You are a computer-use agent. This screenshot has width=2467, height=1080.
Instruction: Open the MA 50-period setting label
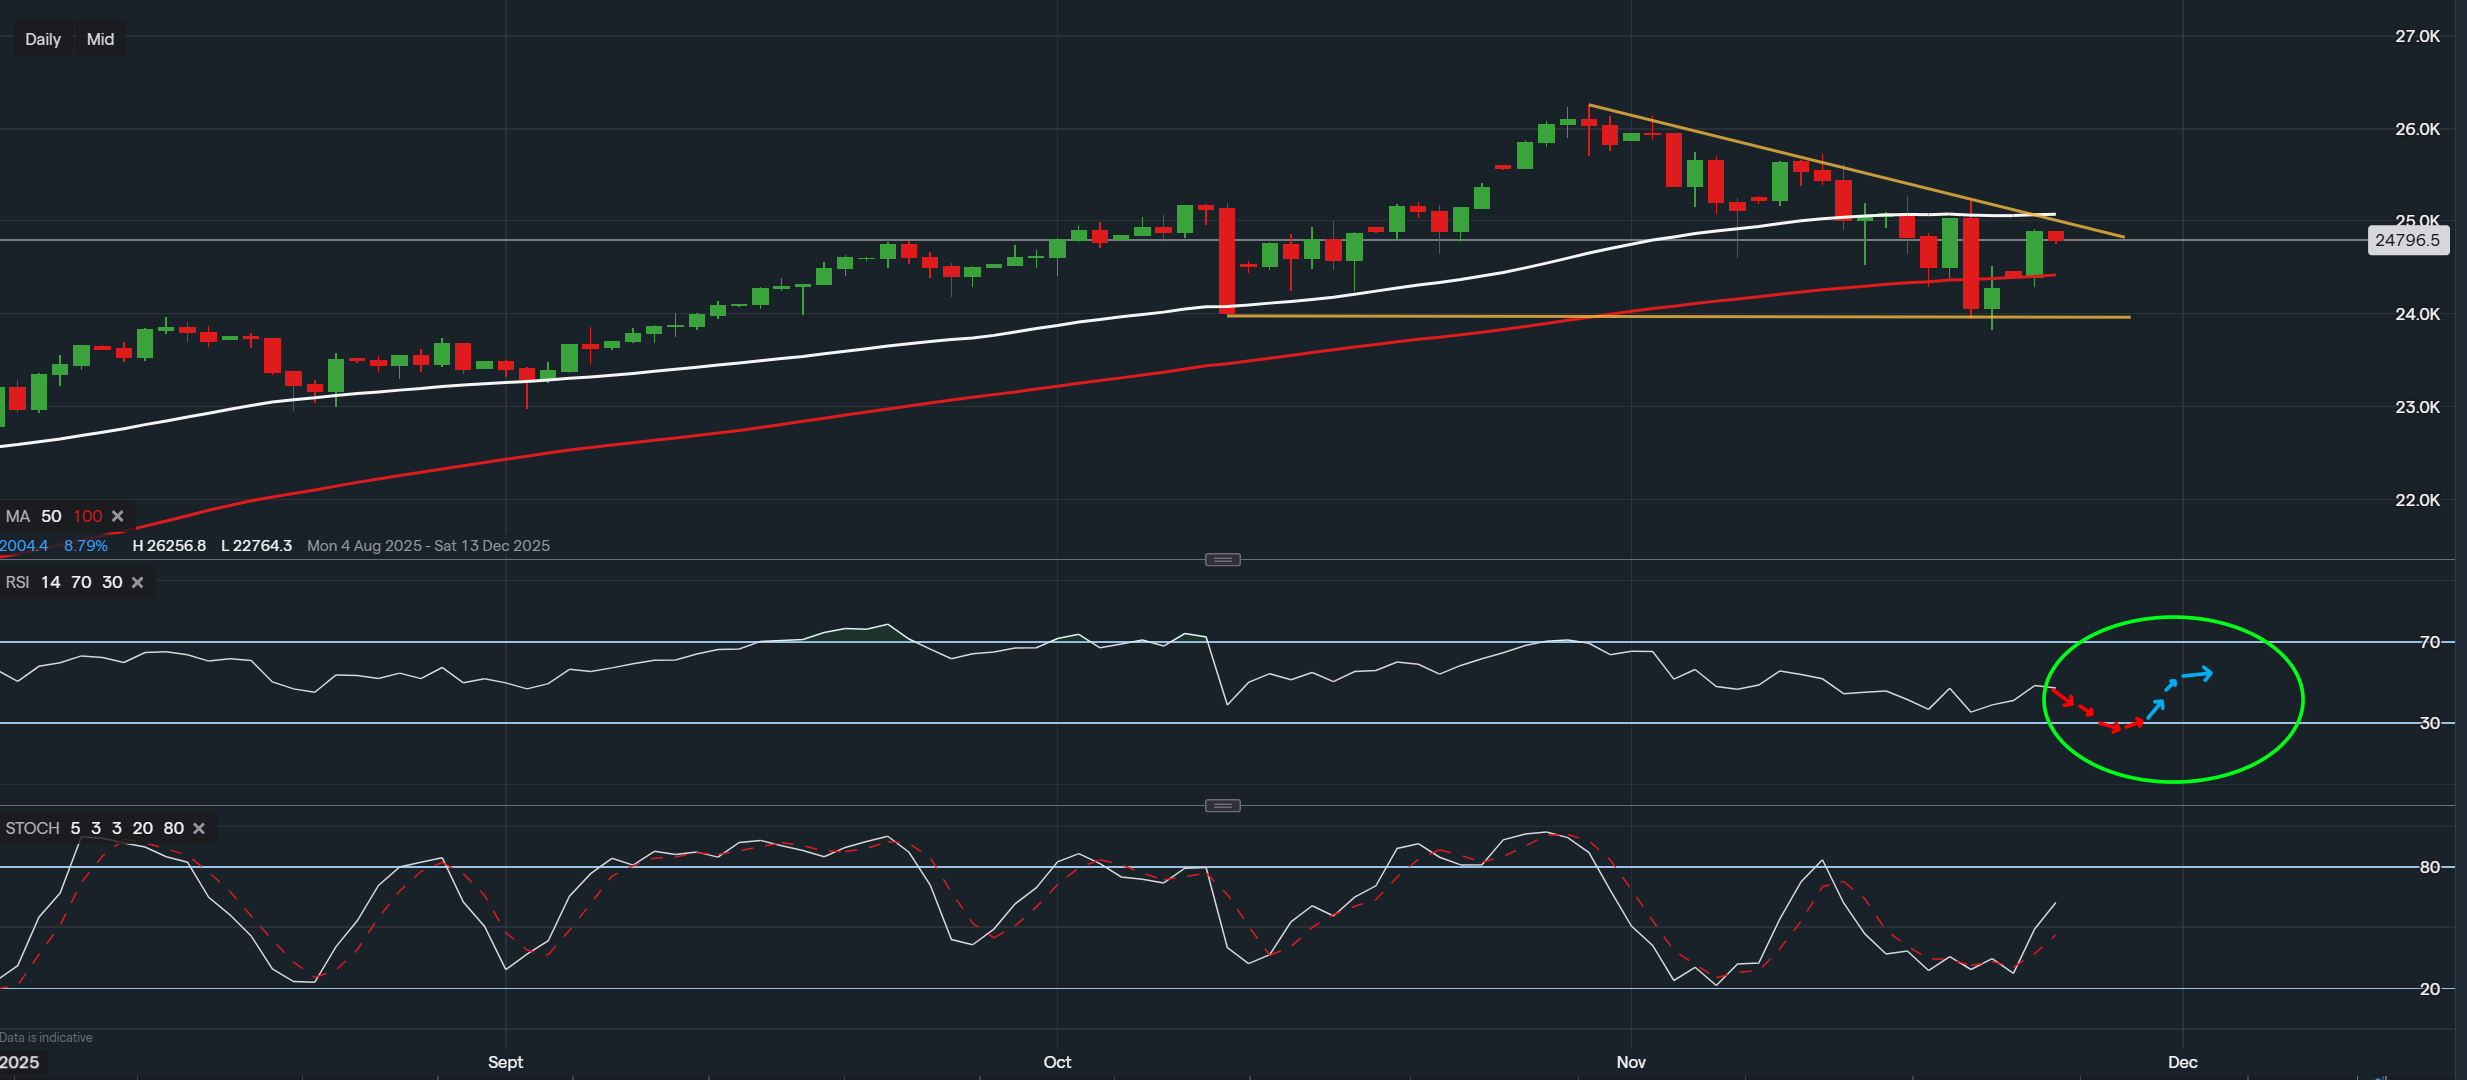[50, 516]
